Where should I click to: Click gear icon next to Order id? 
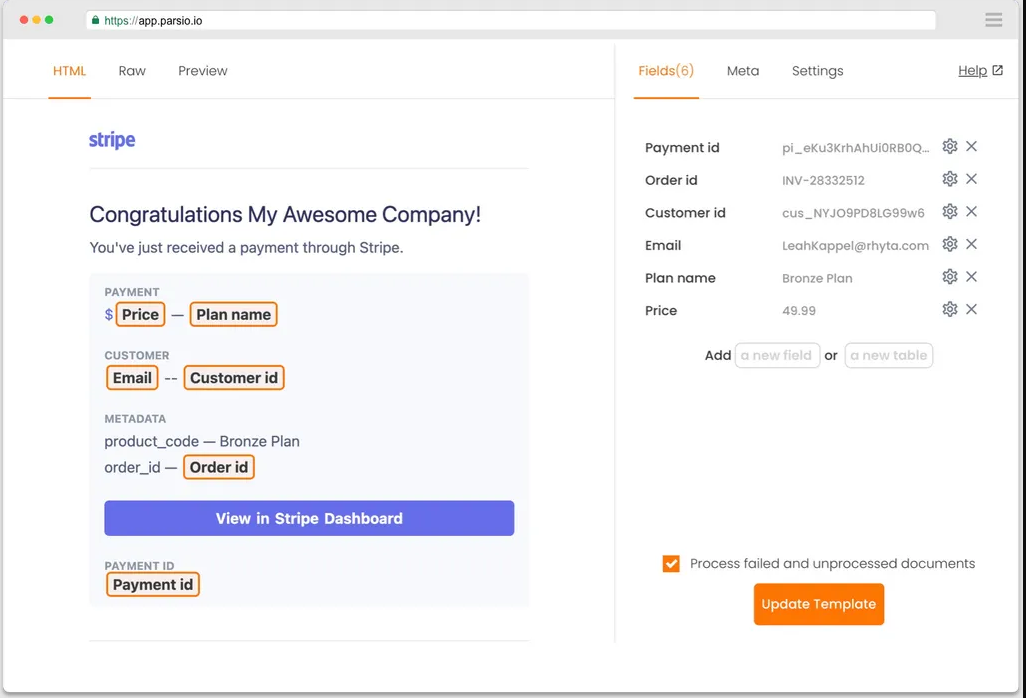pyautogui.click(x=949, y=180)
